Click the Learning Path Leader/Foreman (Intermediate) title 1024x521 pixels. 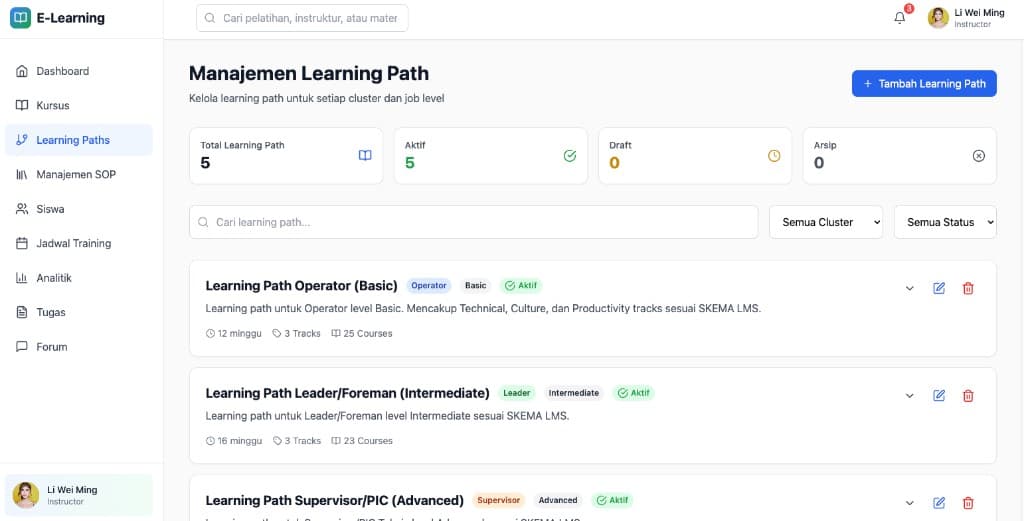click(347, 393)
